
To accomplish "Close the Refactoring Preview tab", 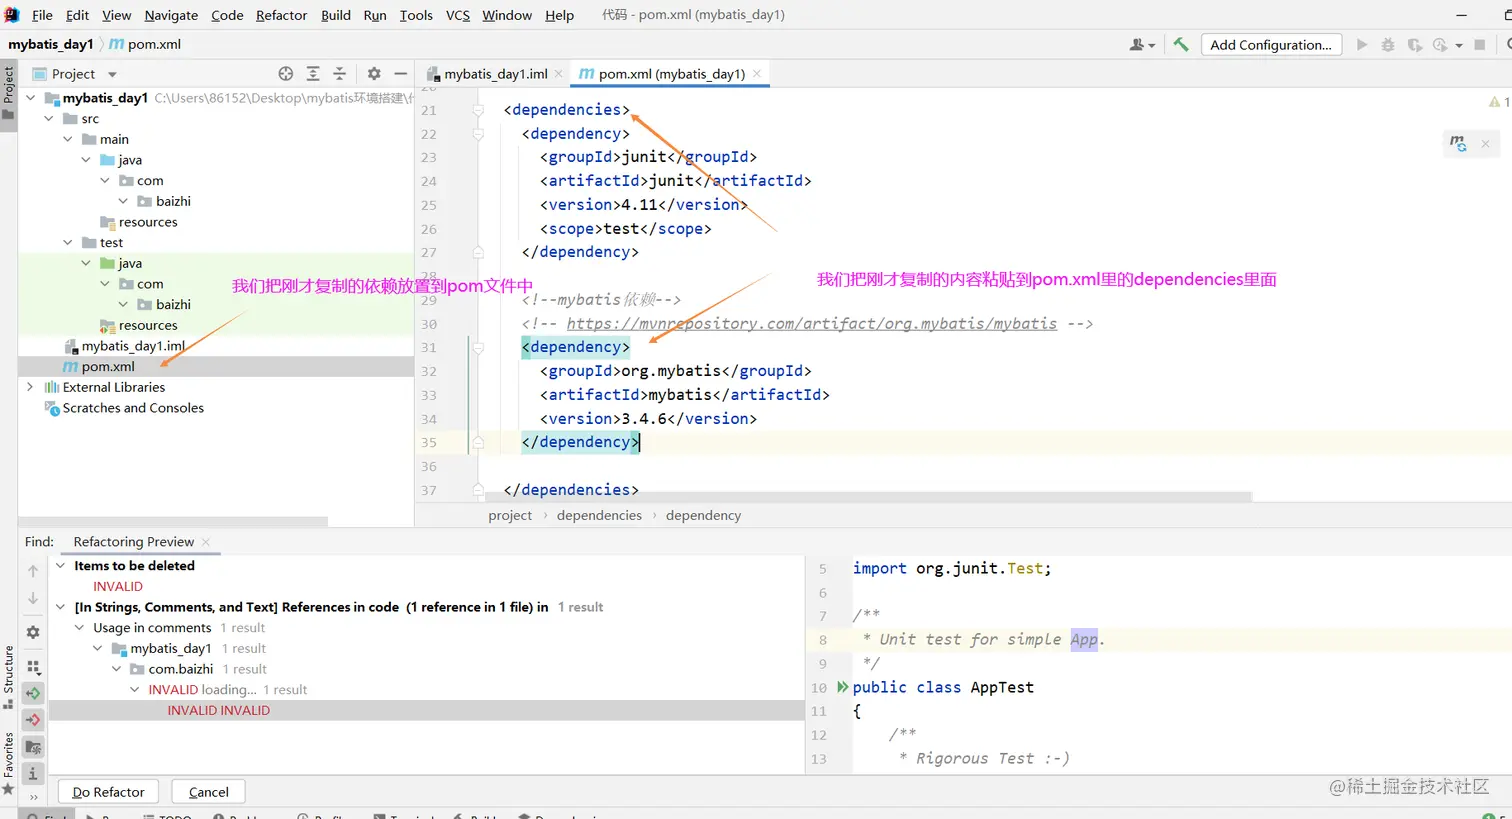I will (206, 542).
